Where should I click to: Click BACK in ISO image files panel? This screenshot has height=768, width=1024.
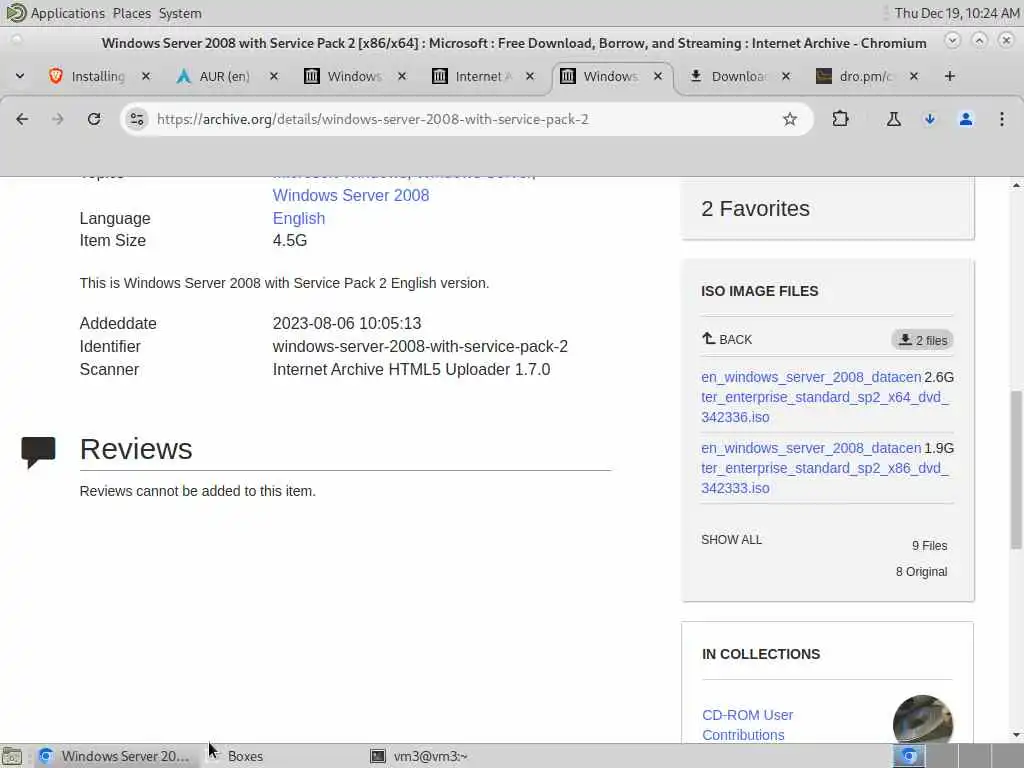click(x=727, y=339)
